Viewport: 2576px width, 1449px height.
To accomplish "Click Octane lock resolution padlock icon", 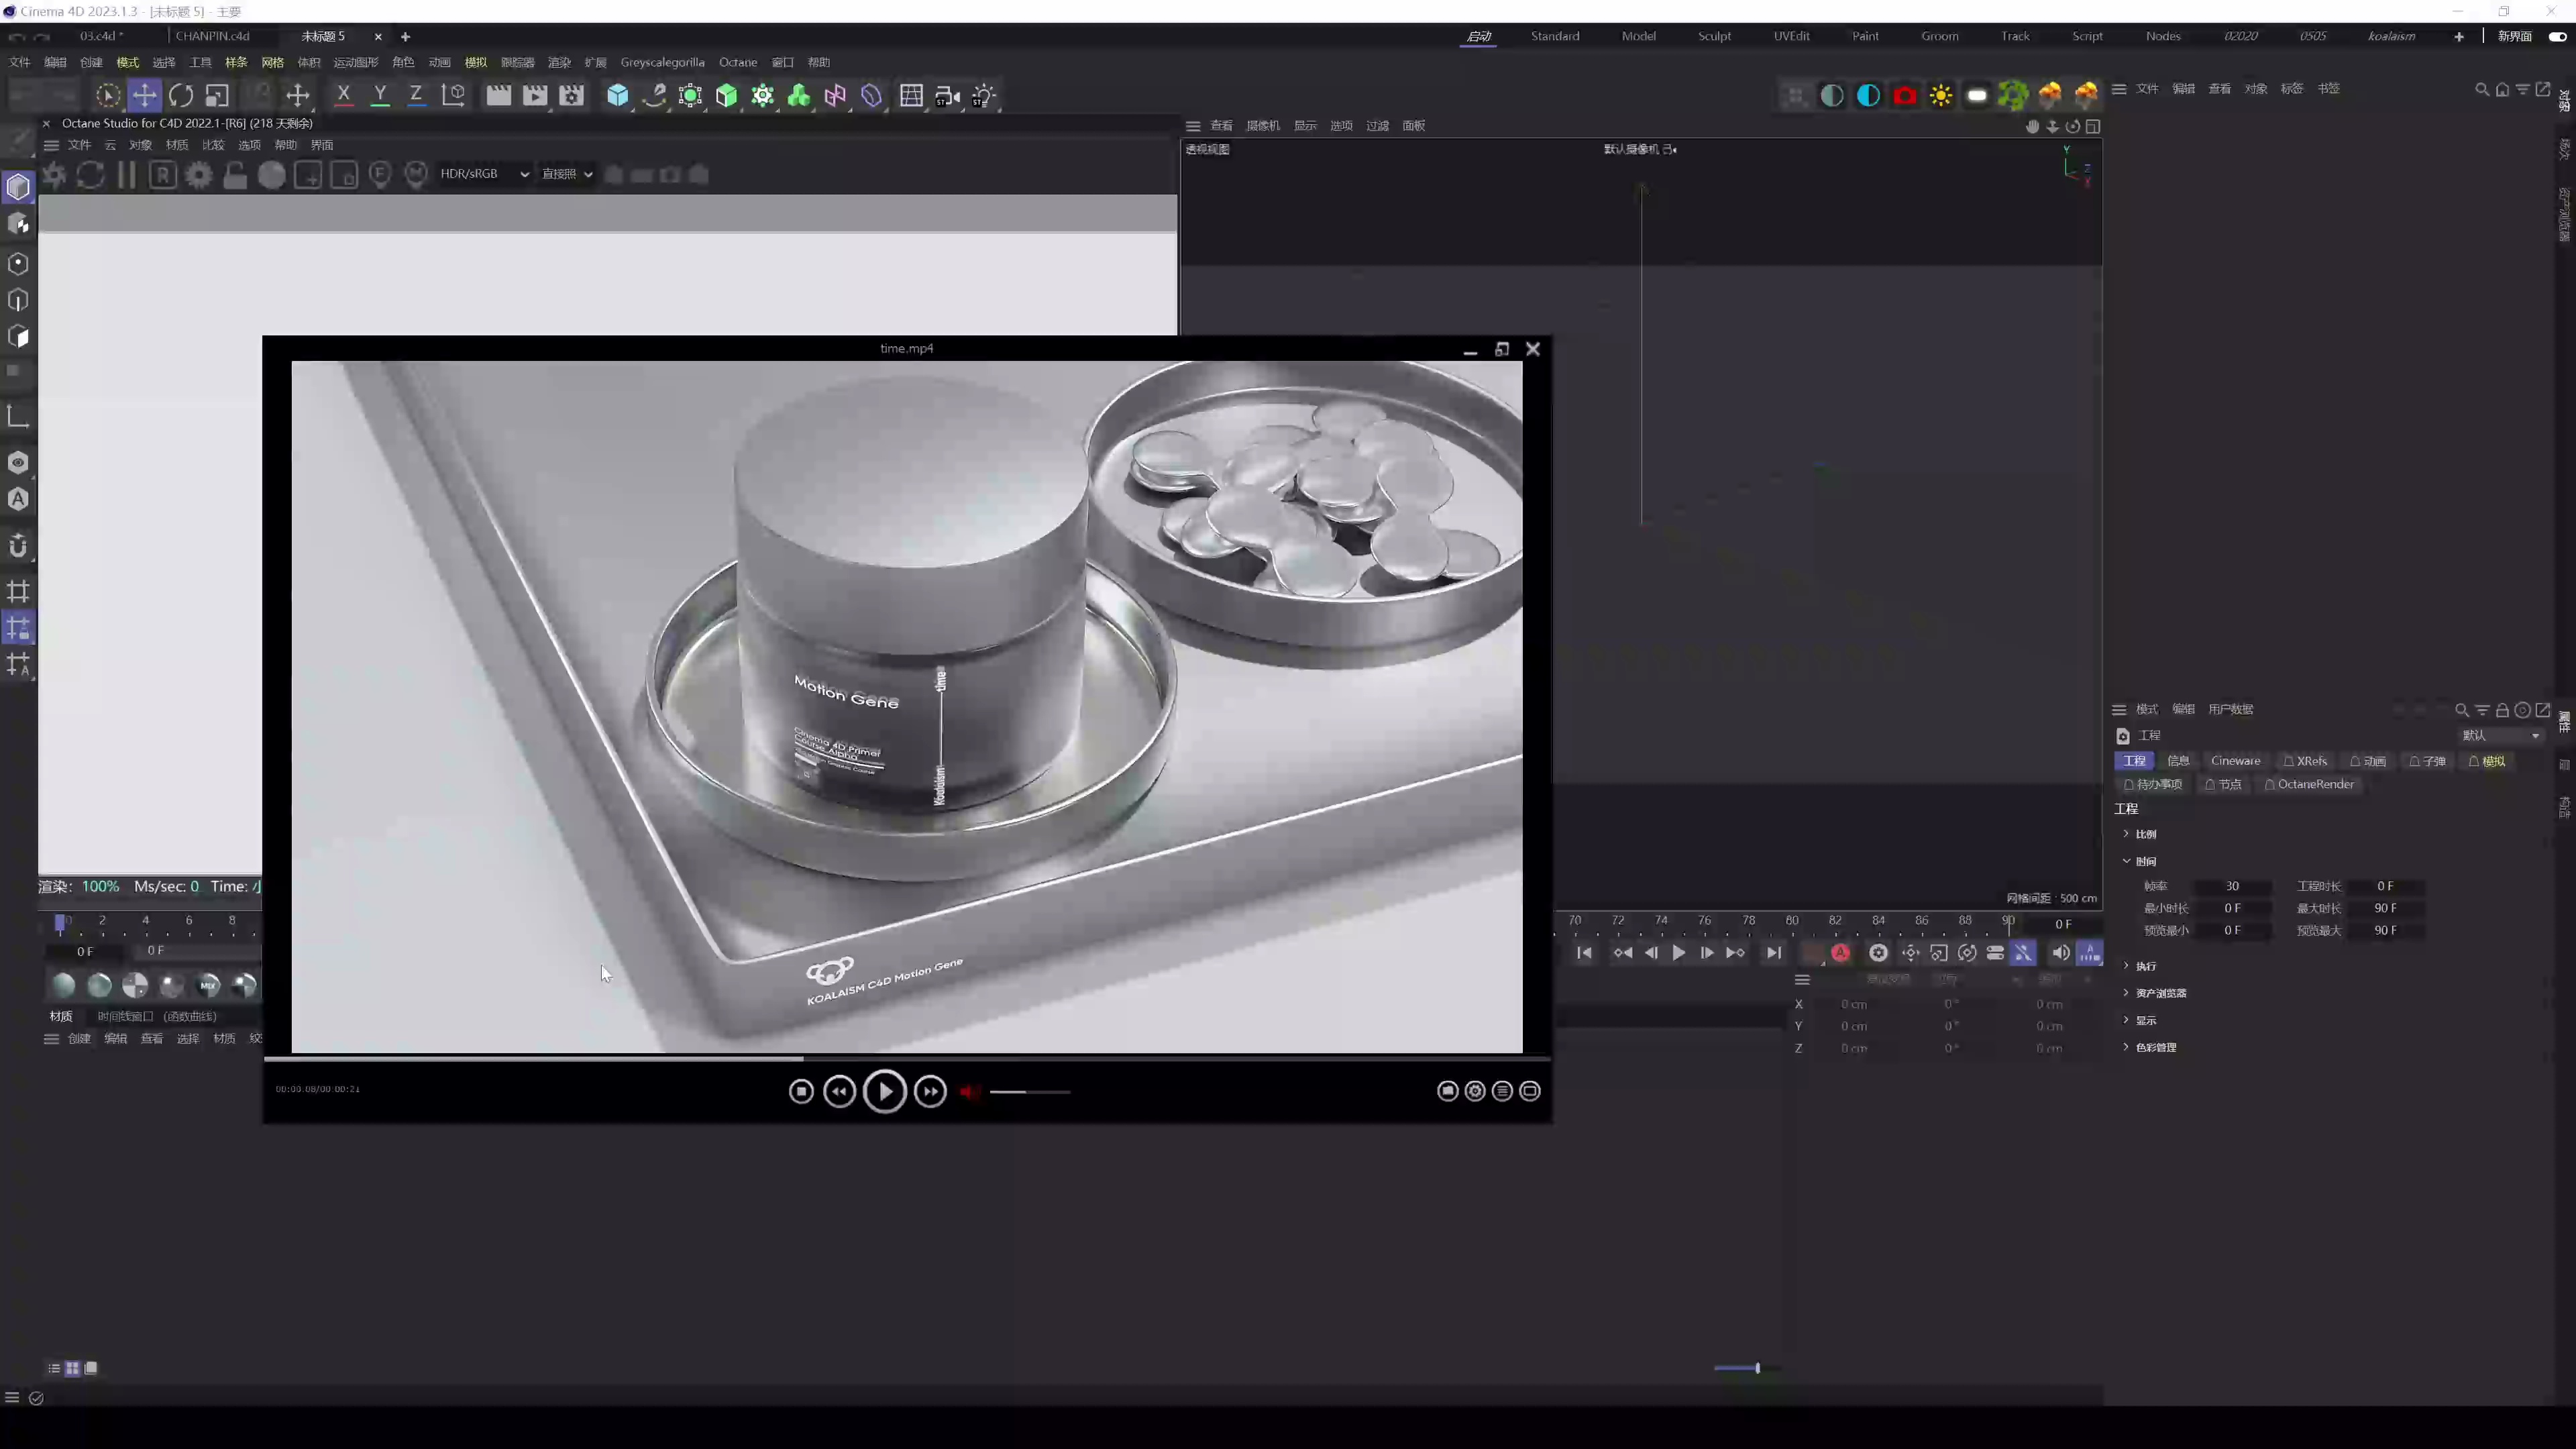I will pyautogui.click(x=235, y=175).
